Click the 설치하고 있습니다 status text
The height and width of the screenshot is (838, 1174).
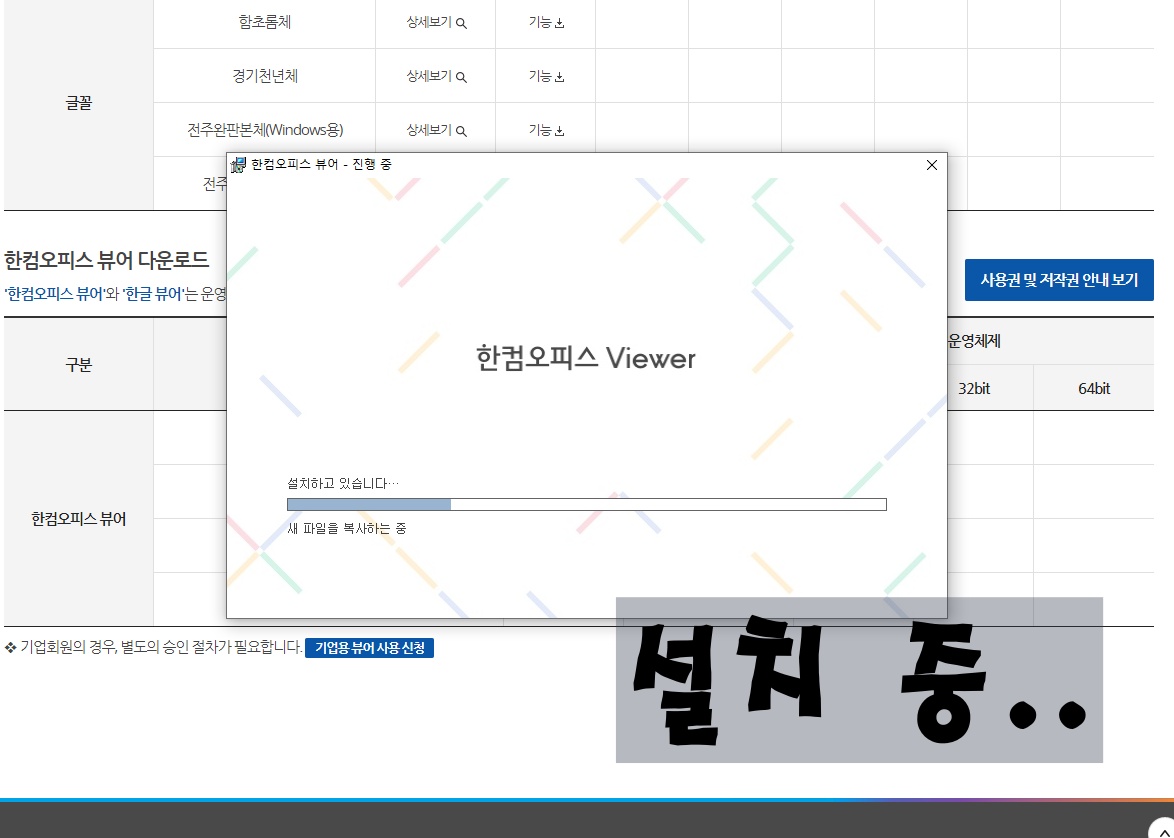[x=343, y=484]
